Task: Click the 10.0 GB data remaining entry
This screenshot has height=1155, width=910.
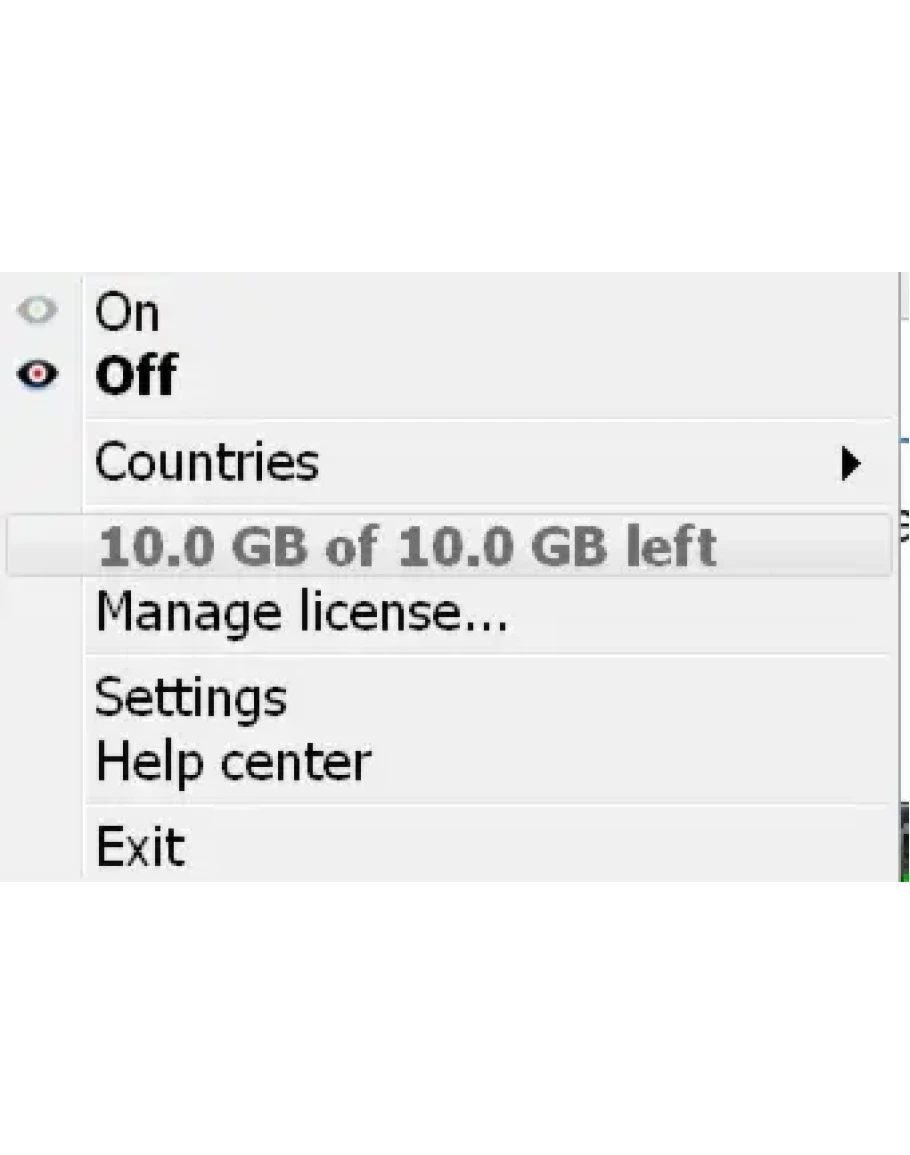Action: 407,547
